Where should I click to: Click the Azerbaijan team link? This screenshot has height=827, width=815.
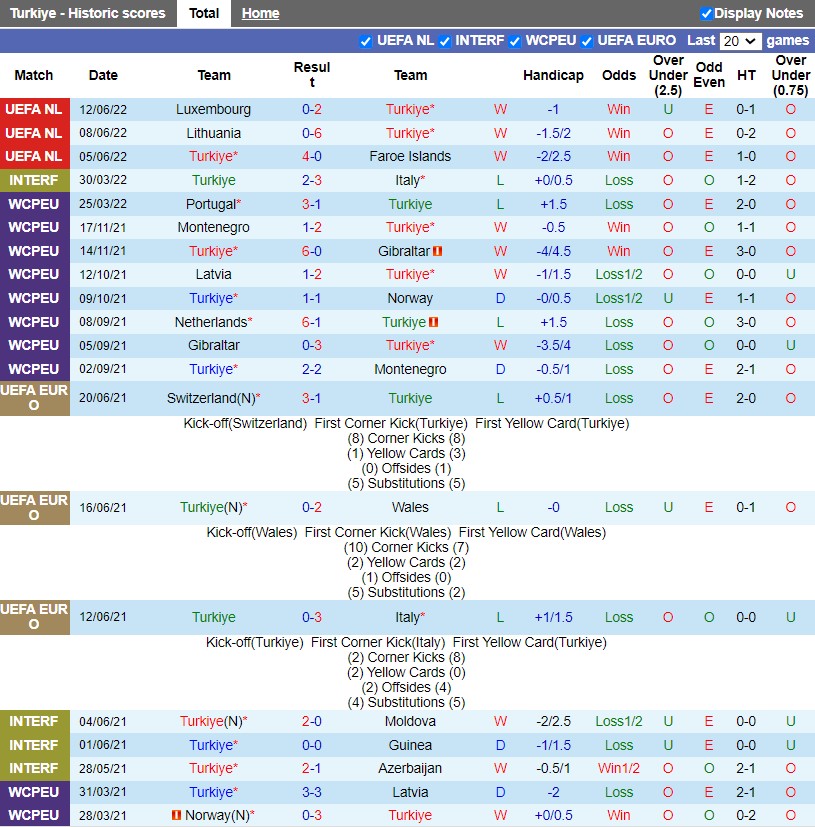coord(410,768)
